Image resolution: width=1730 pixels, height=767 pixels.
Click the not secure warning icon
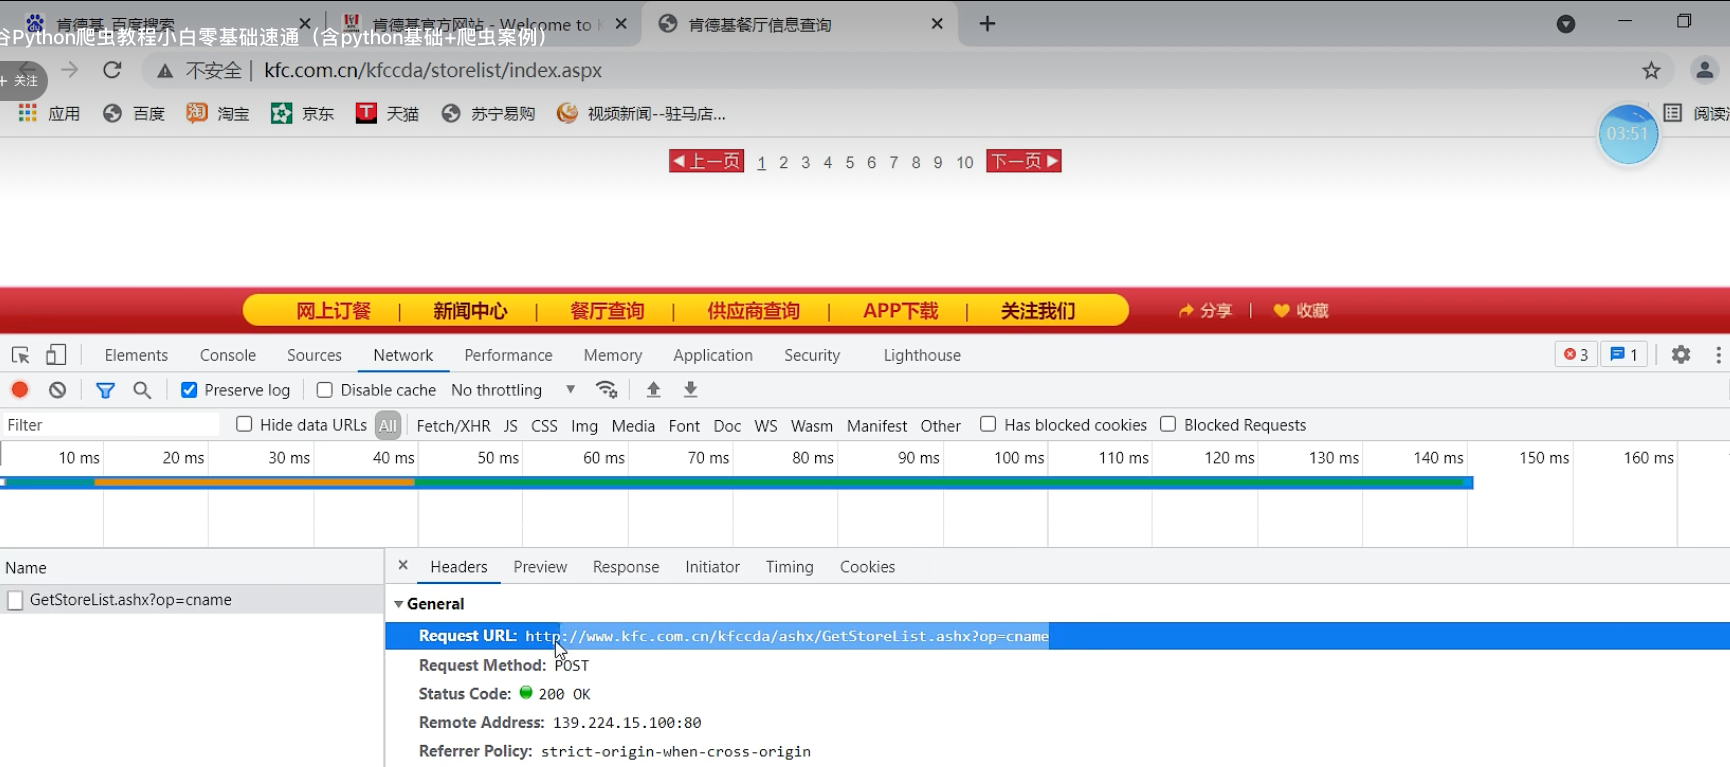pos(165,71)
